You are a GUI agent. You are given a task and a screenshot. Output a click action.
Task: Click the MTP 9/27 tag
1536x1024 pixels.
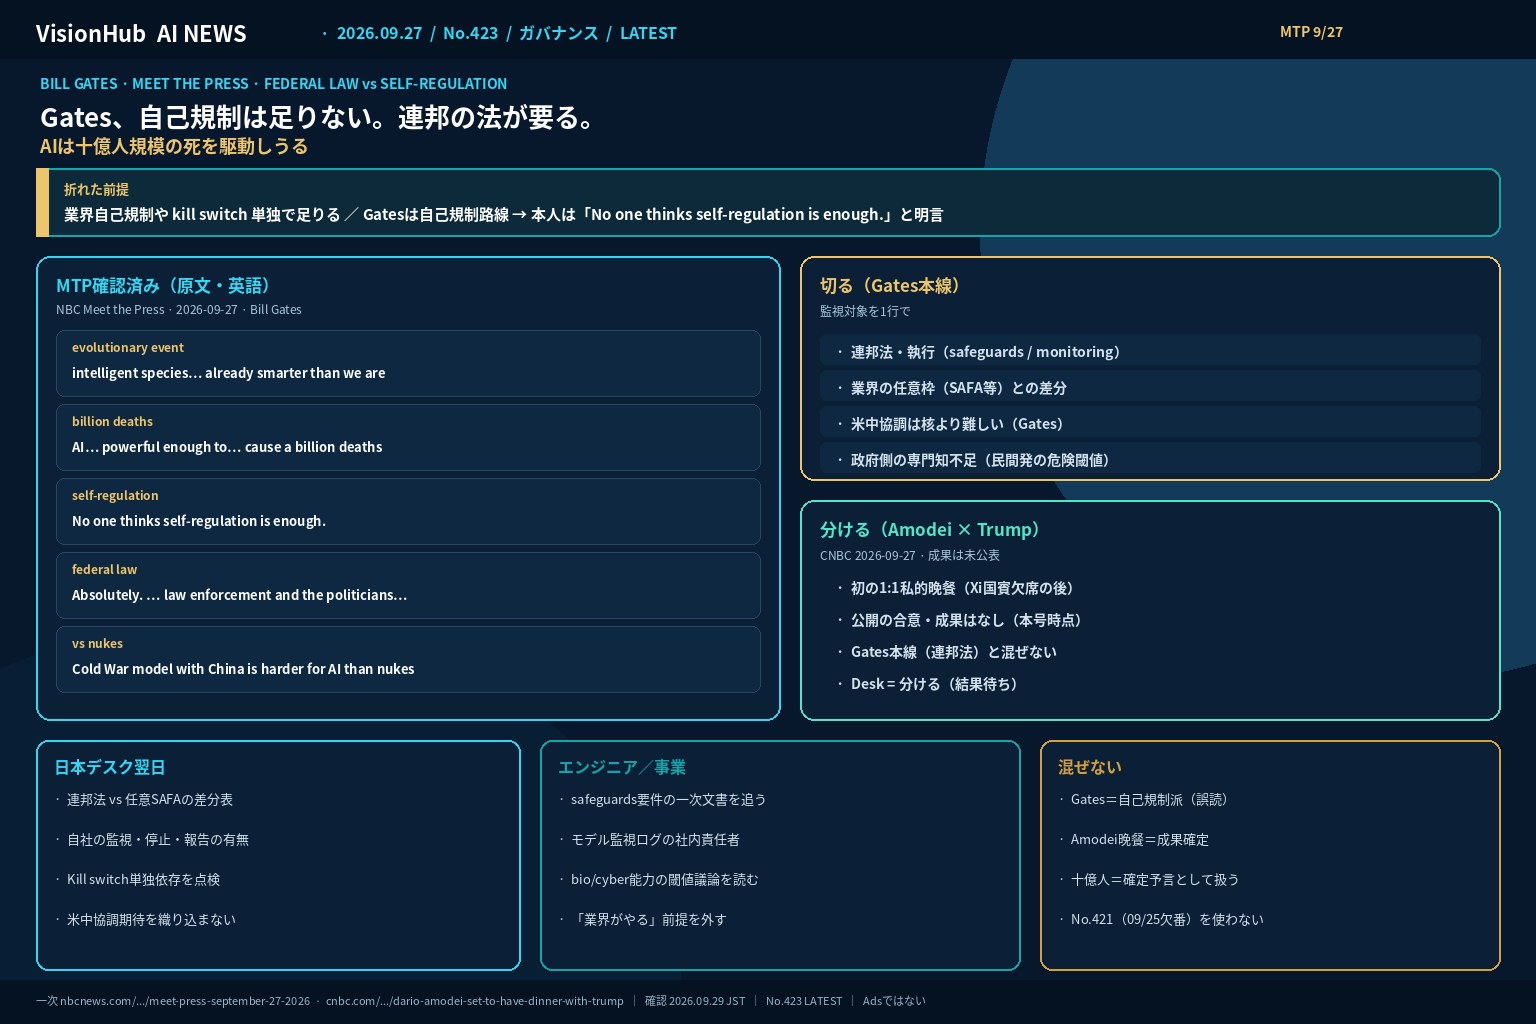(x=1311, y=32)
